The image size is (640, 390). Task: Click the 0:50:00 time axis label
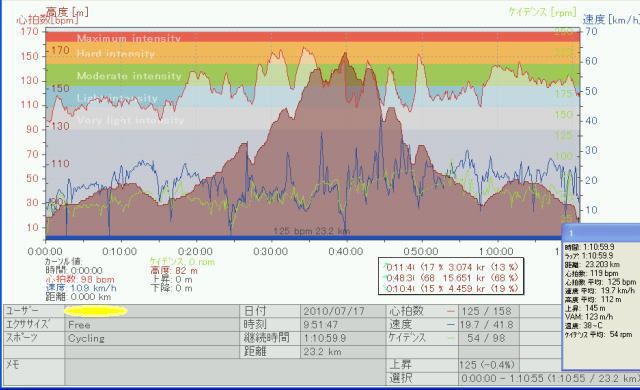coord(421,251)
